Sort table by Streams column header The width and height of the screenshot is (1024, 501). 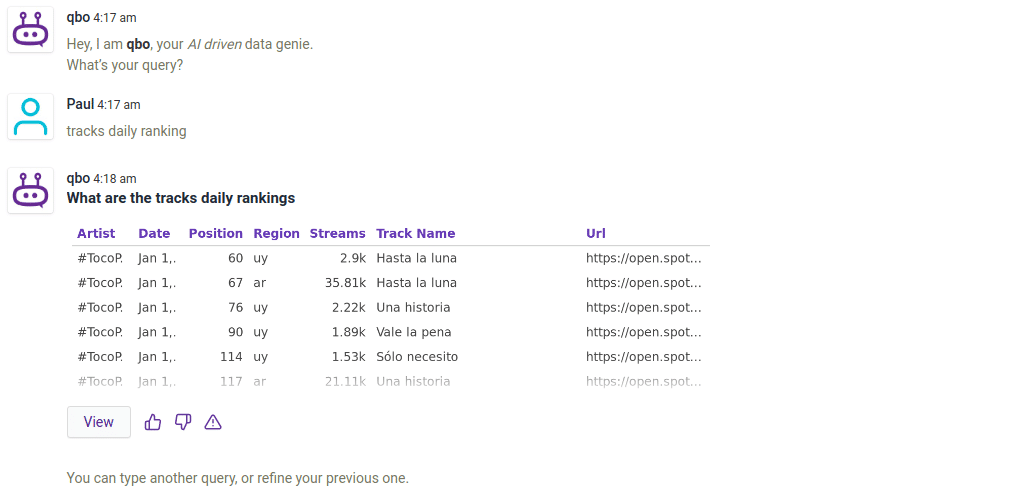click(x=337, y=233)
